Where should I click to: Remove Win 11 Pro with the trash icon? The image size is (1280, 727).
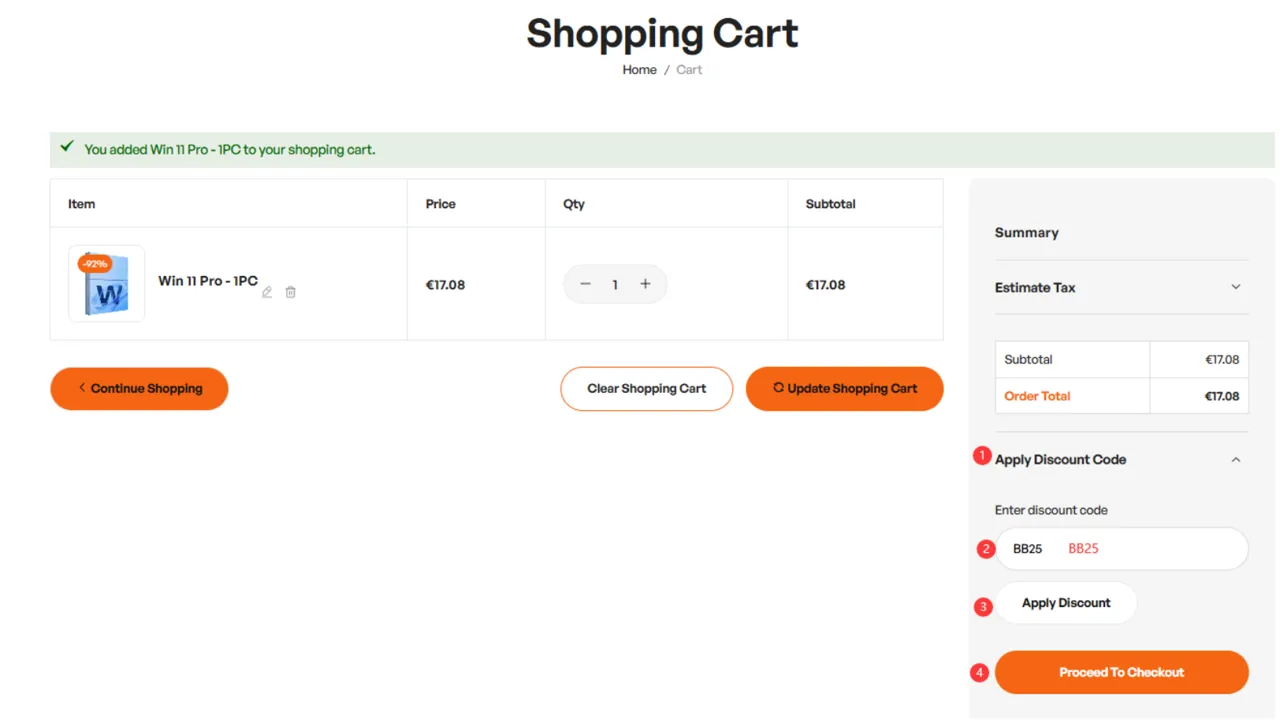pyautogui.click(x=290, y=292)
